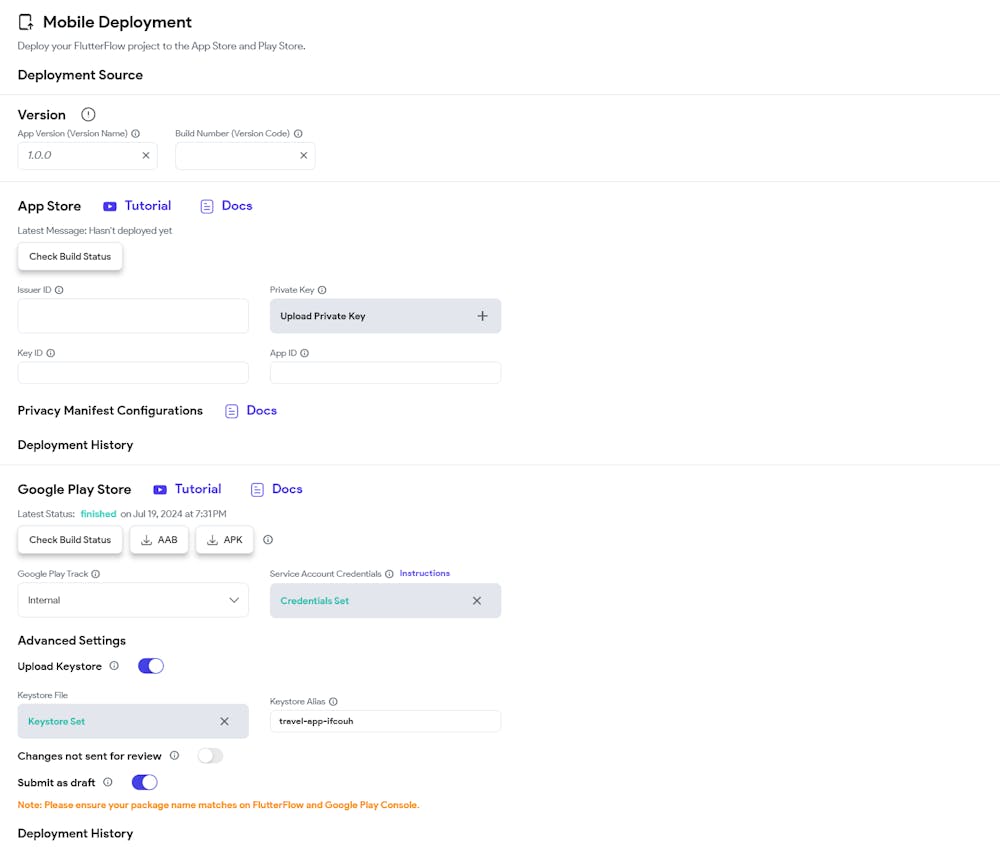1000x851 pixels.
Task: Clear the Credentials Set with its X icon
Action: tap(477, 600)
